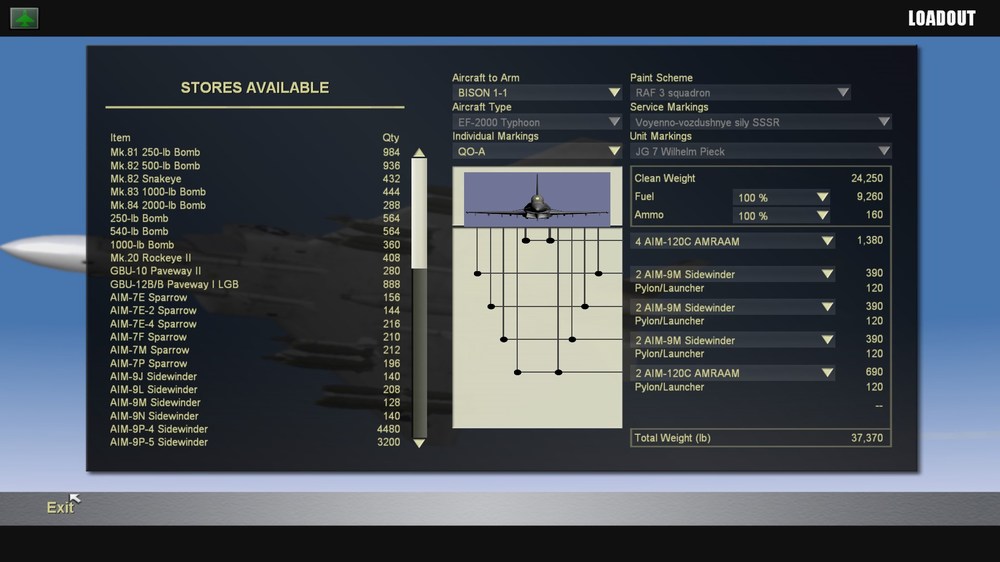Image resolution: width=1000 pixels, height=562 pixels.
Task: Click the Exit button
Action: pos(60,507)
